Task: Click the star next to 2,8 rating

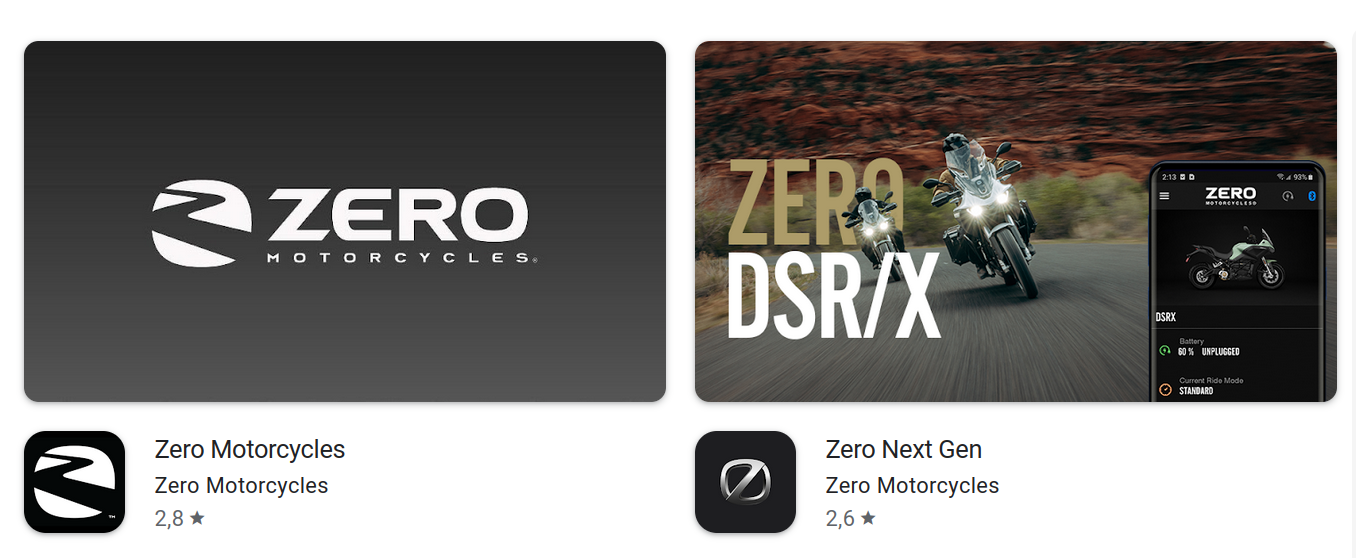Action: coord(197,518)
